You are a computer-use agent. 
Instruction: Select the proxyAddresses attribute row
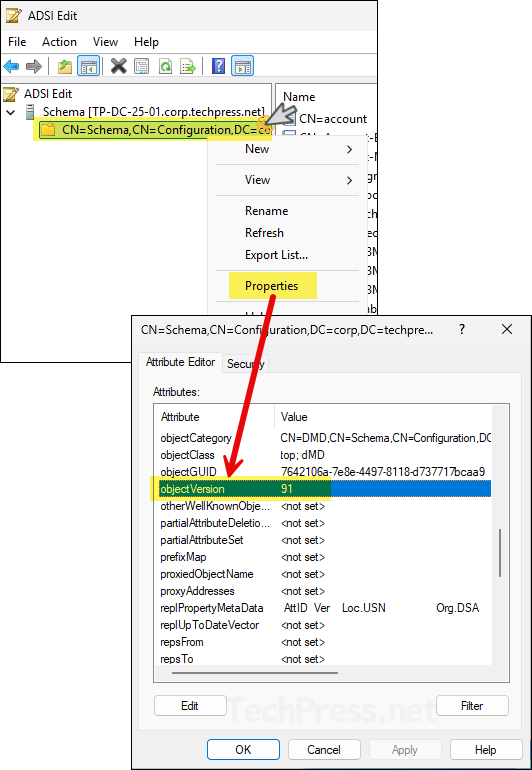324,591
